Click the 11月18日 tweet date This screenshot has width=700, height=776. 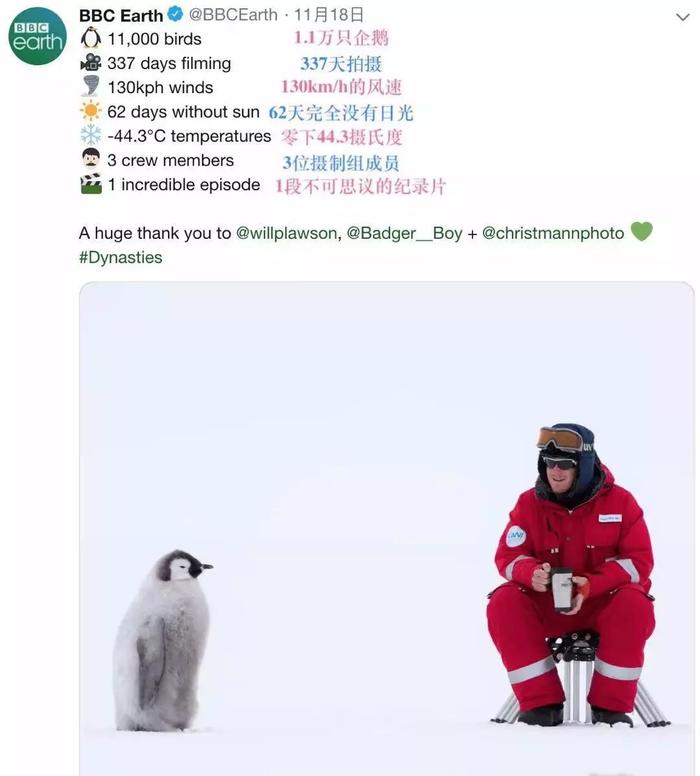(329, 15)
